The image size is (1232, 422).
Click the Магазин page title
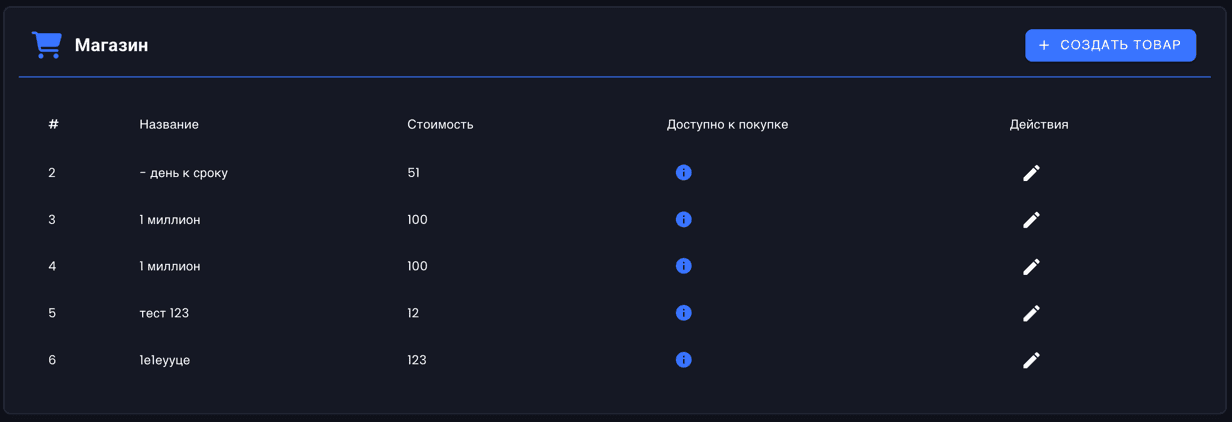point(111,46)
